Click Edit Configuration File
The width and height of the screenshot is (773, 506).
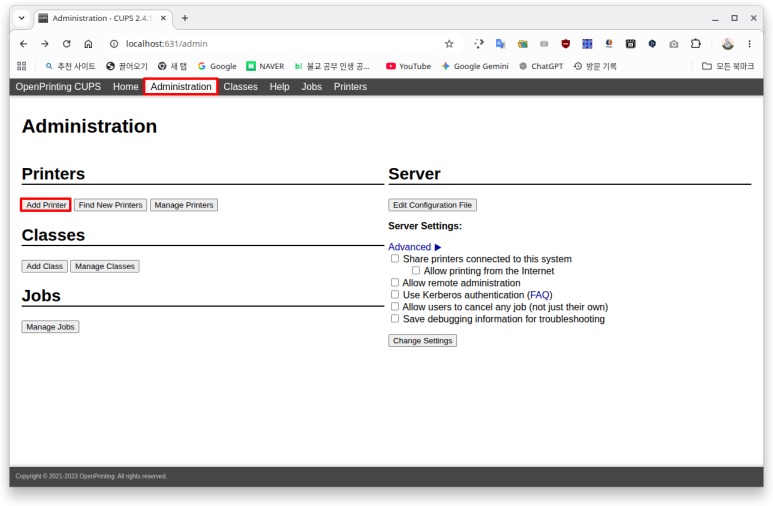click(x=432, y=205)
